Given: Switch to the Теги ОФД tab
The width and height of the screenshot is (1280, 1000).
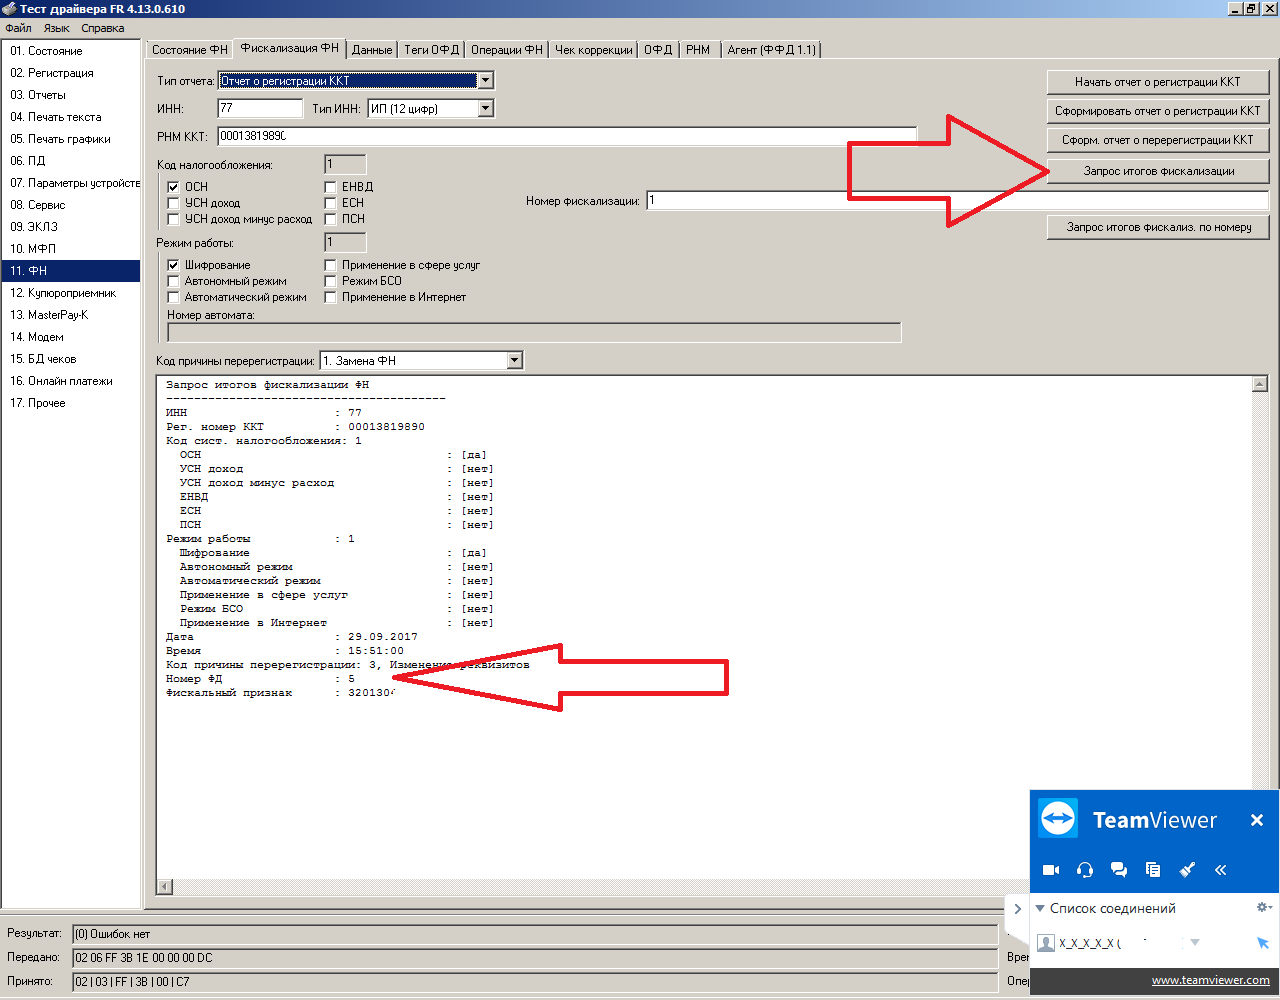Looking at the screenshot, I should (x=432, y=50).
